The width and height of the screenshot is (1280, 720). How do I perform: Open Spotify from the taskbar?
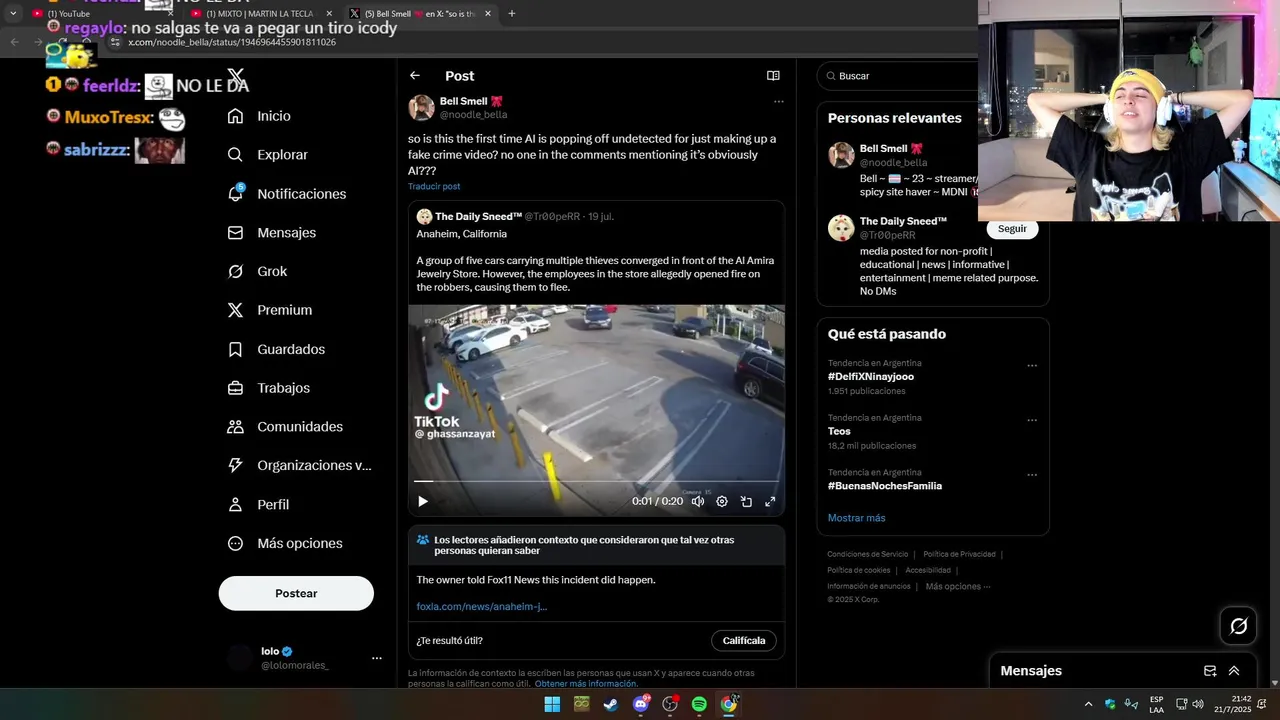[699, 704]
